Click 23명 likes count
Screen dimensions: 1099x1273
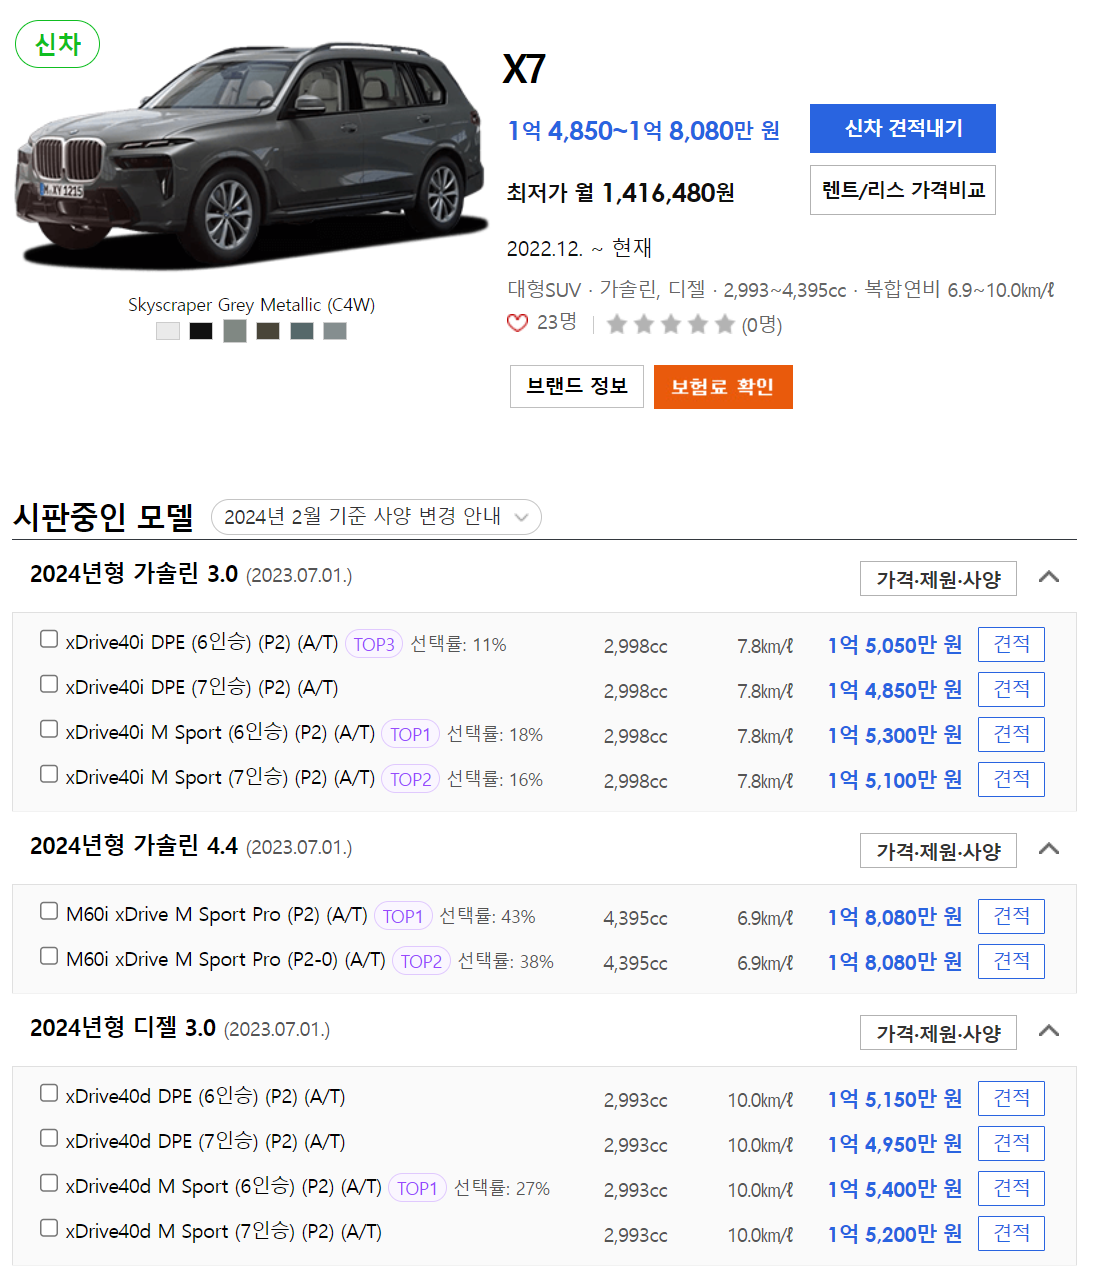pyautogui.click(x=557, y=322)
